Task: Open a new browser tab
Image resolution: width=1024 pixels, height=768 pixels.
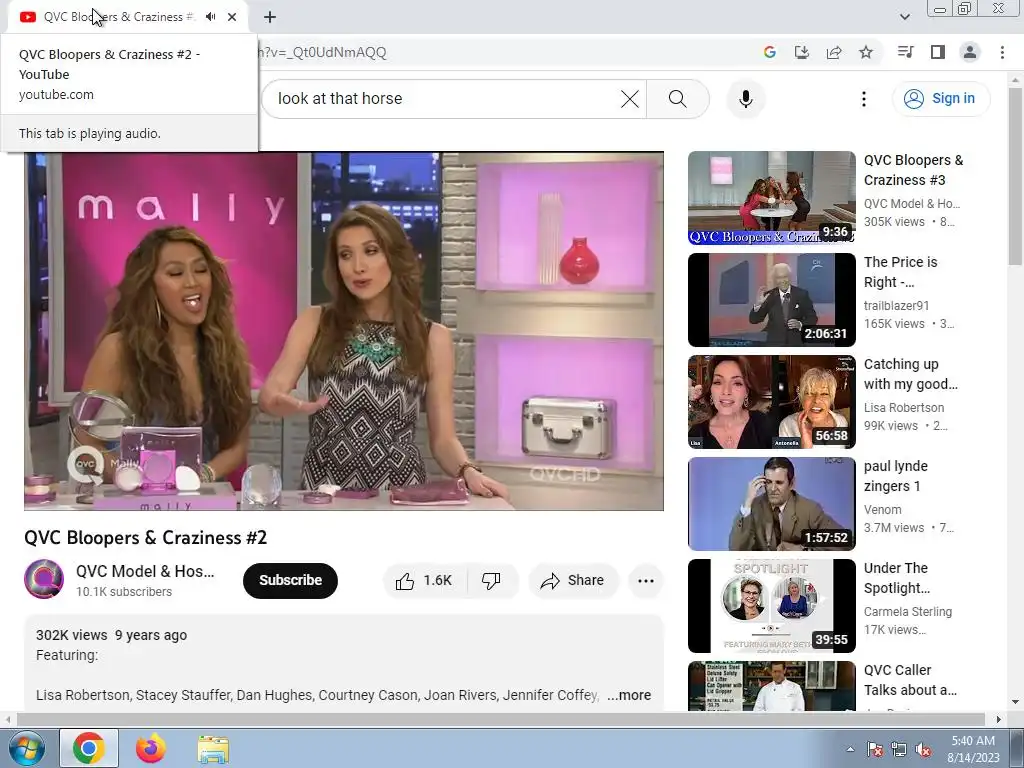Action: 270,17
